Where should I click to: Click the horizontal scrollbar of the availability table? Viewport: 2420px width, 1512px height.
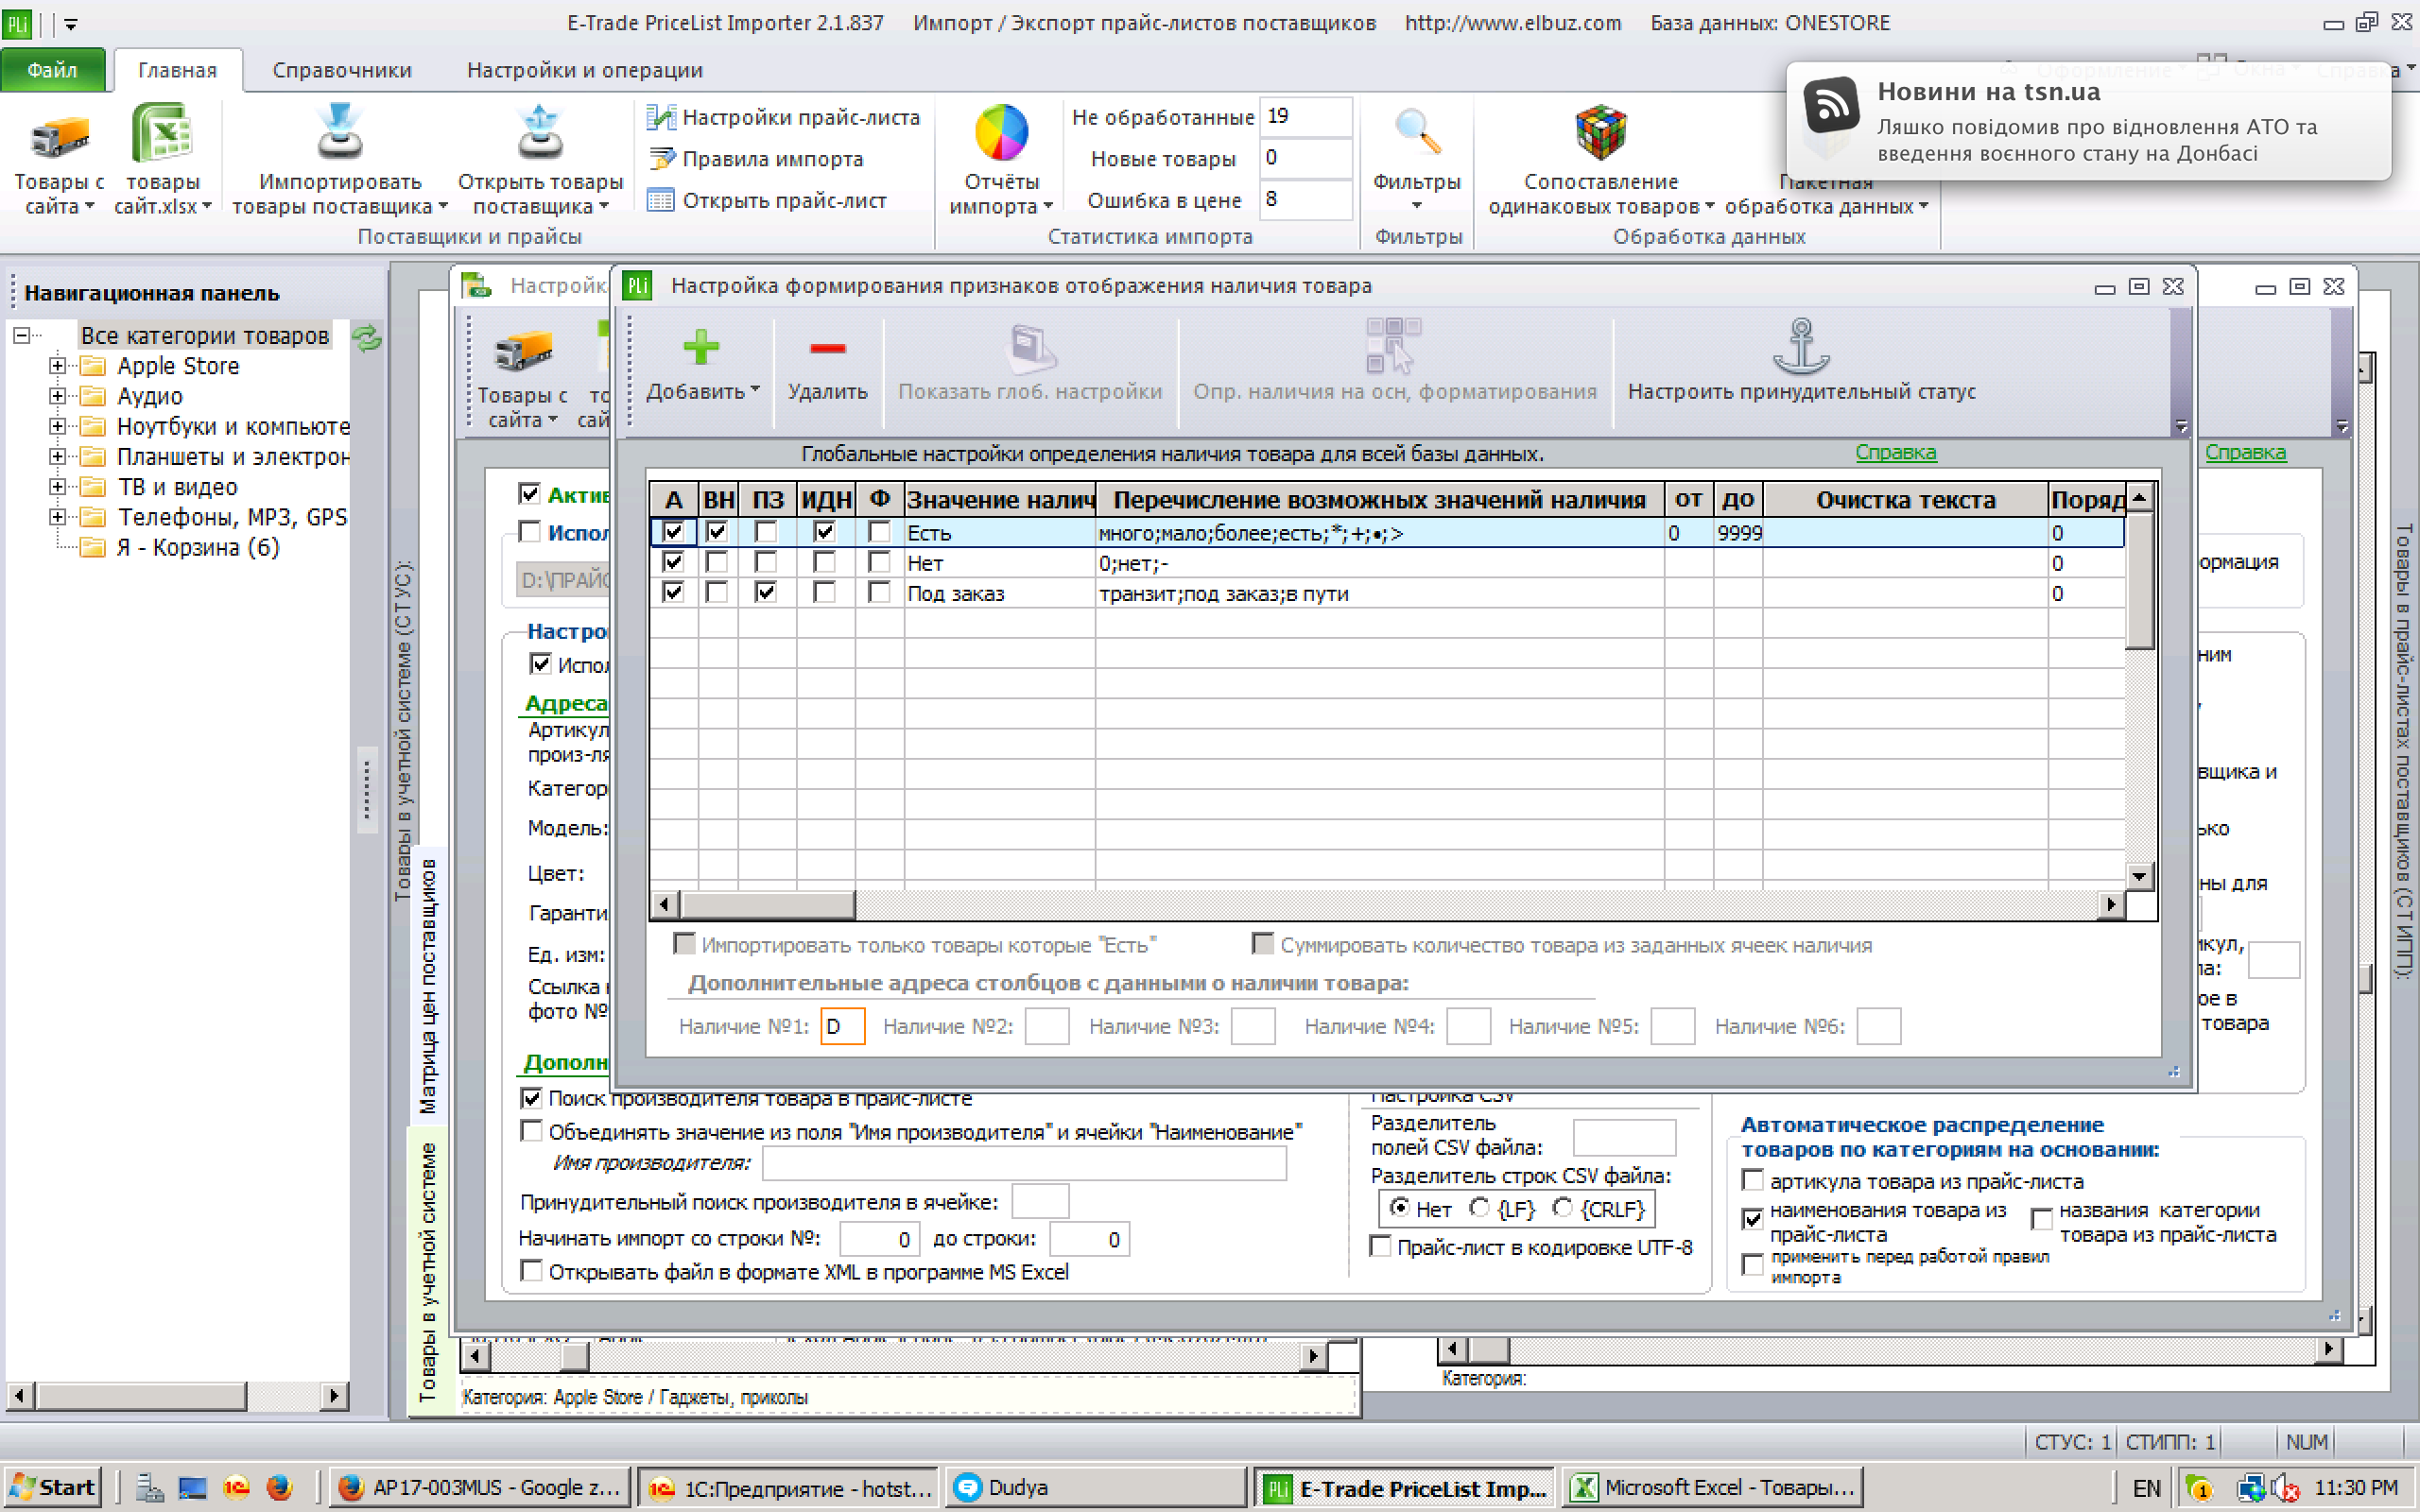pyautogui.click(x=1388, y=904)
